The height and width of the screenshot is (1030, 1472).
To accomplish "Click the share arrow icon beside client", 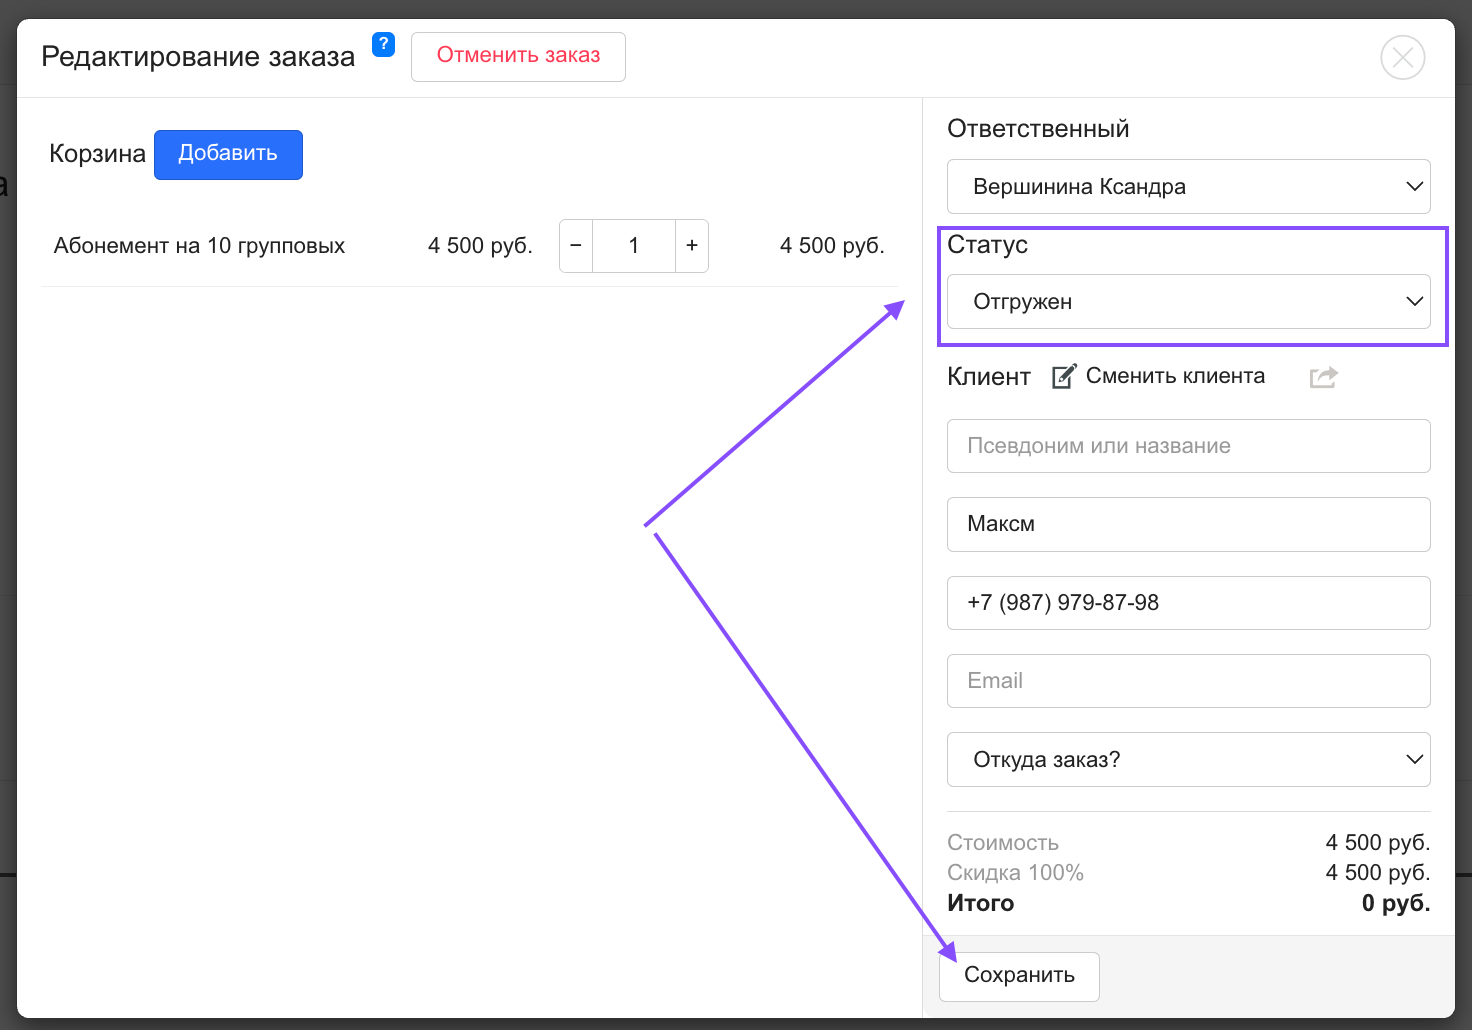I will click(x=1323, y=377).
